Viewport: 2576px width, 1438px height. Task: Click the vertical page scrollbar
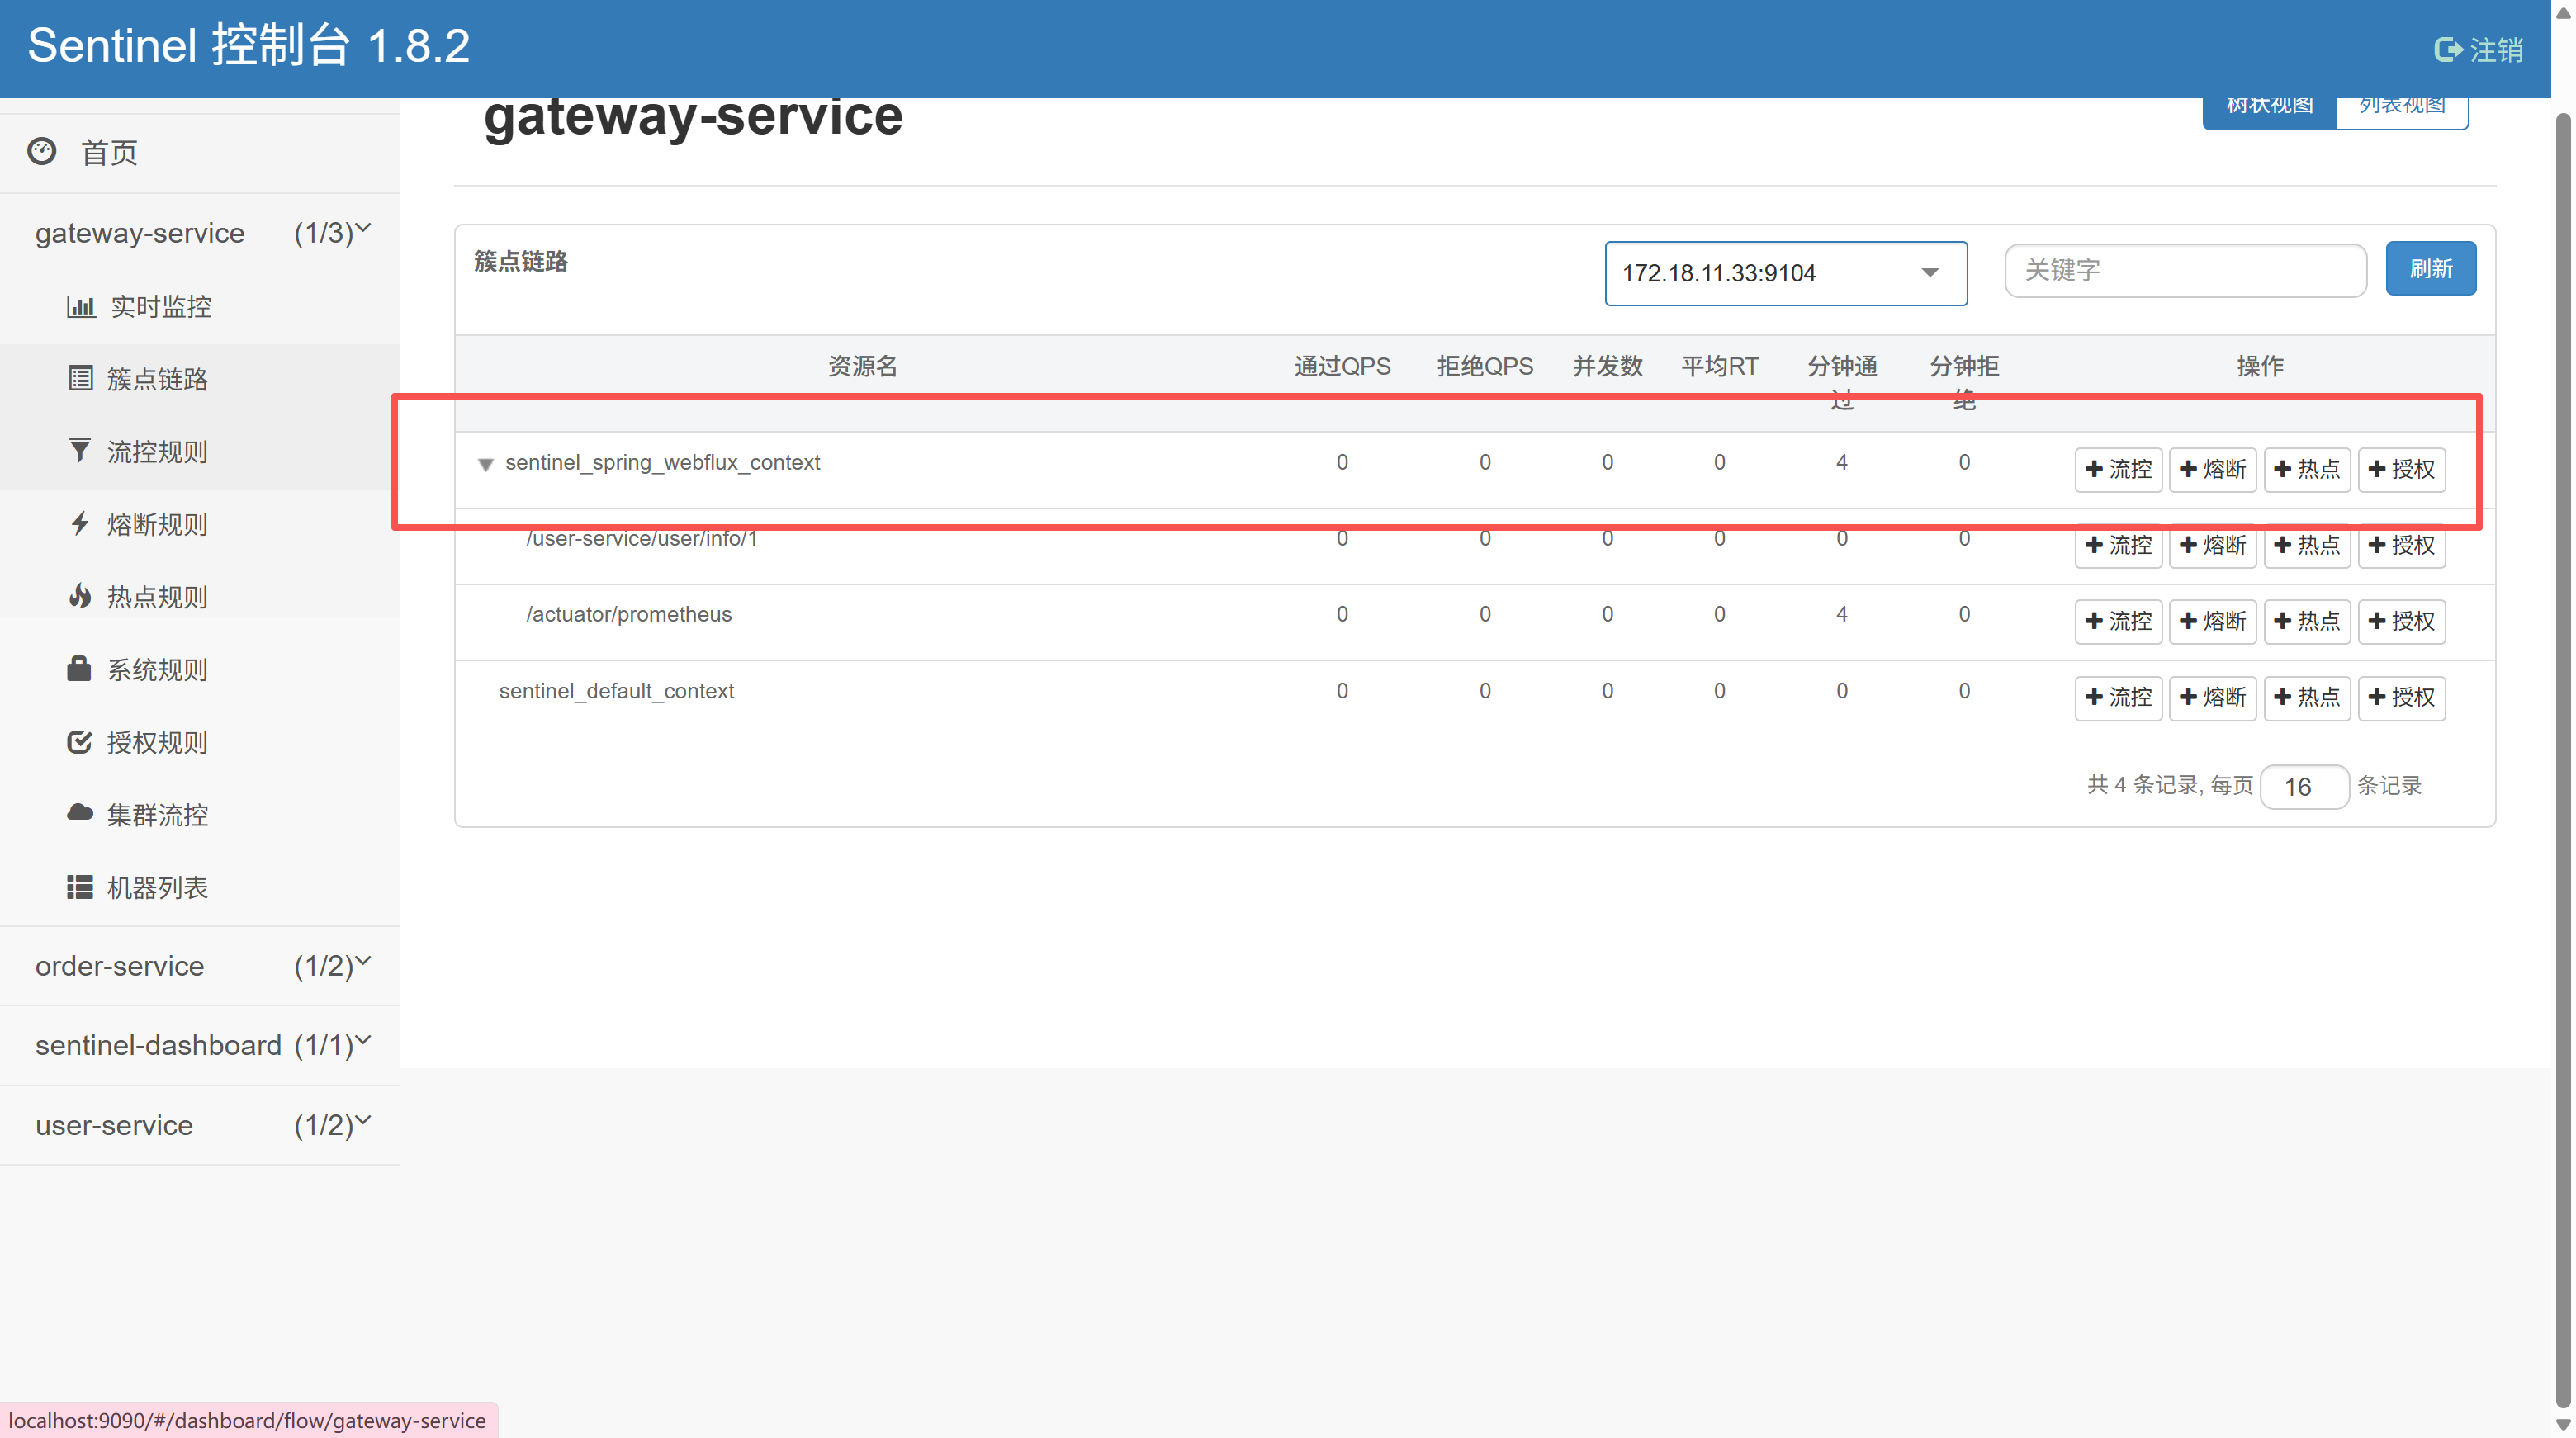pos(2563,760)
